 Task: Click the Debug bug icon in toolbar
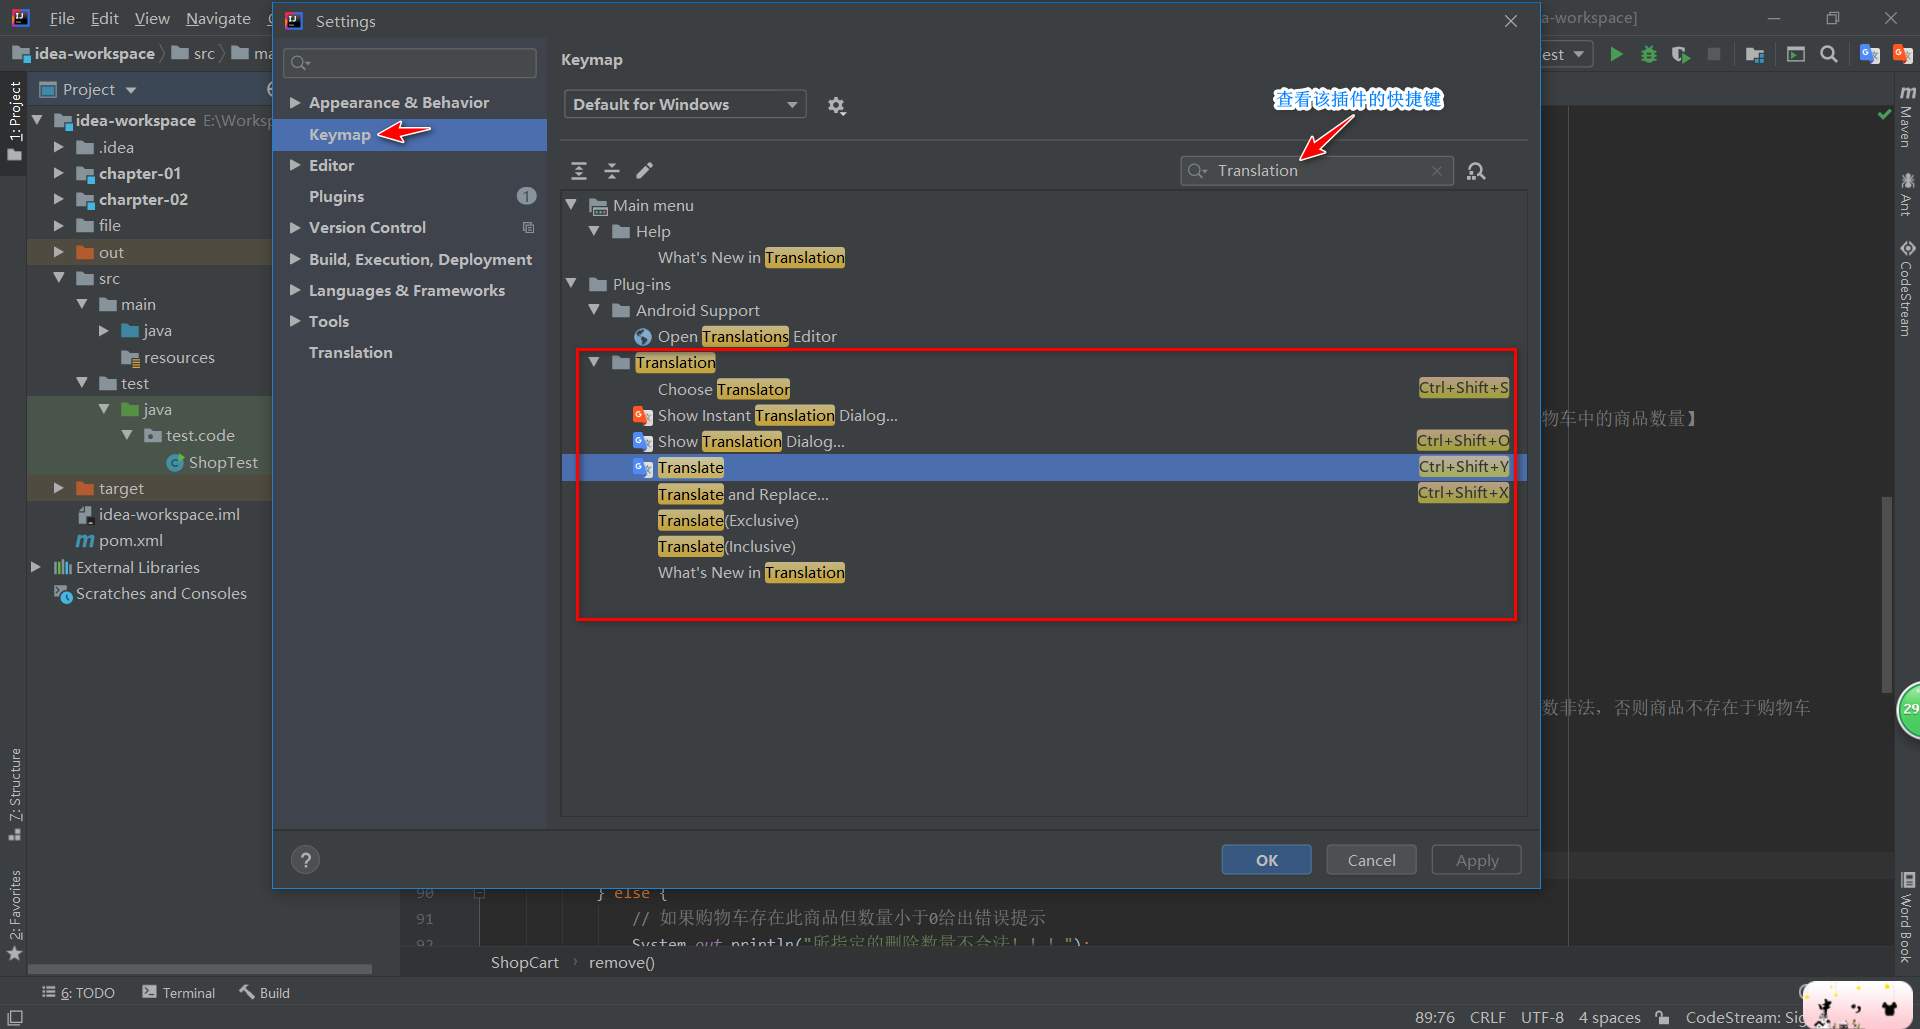(x=1649, y=54)
